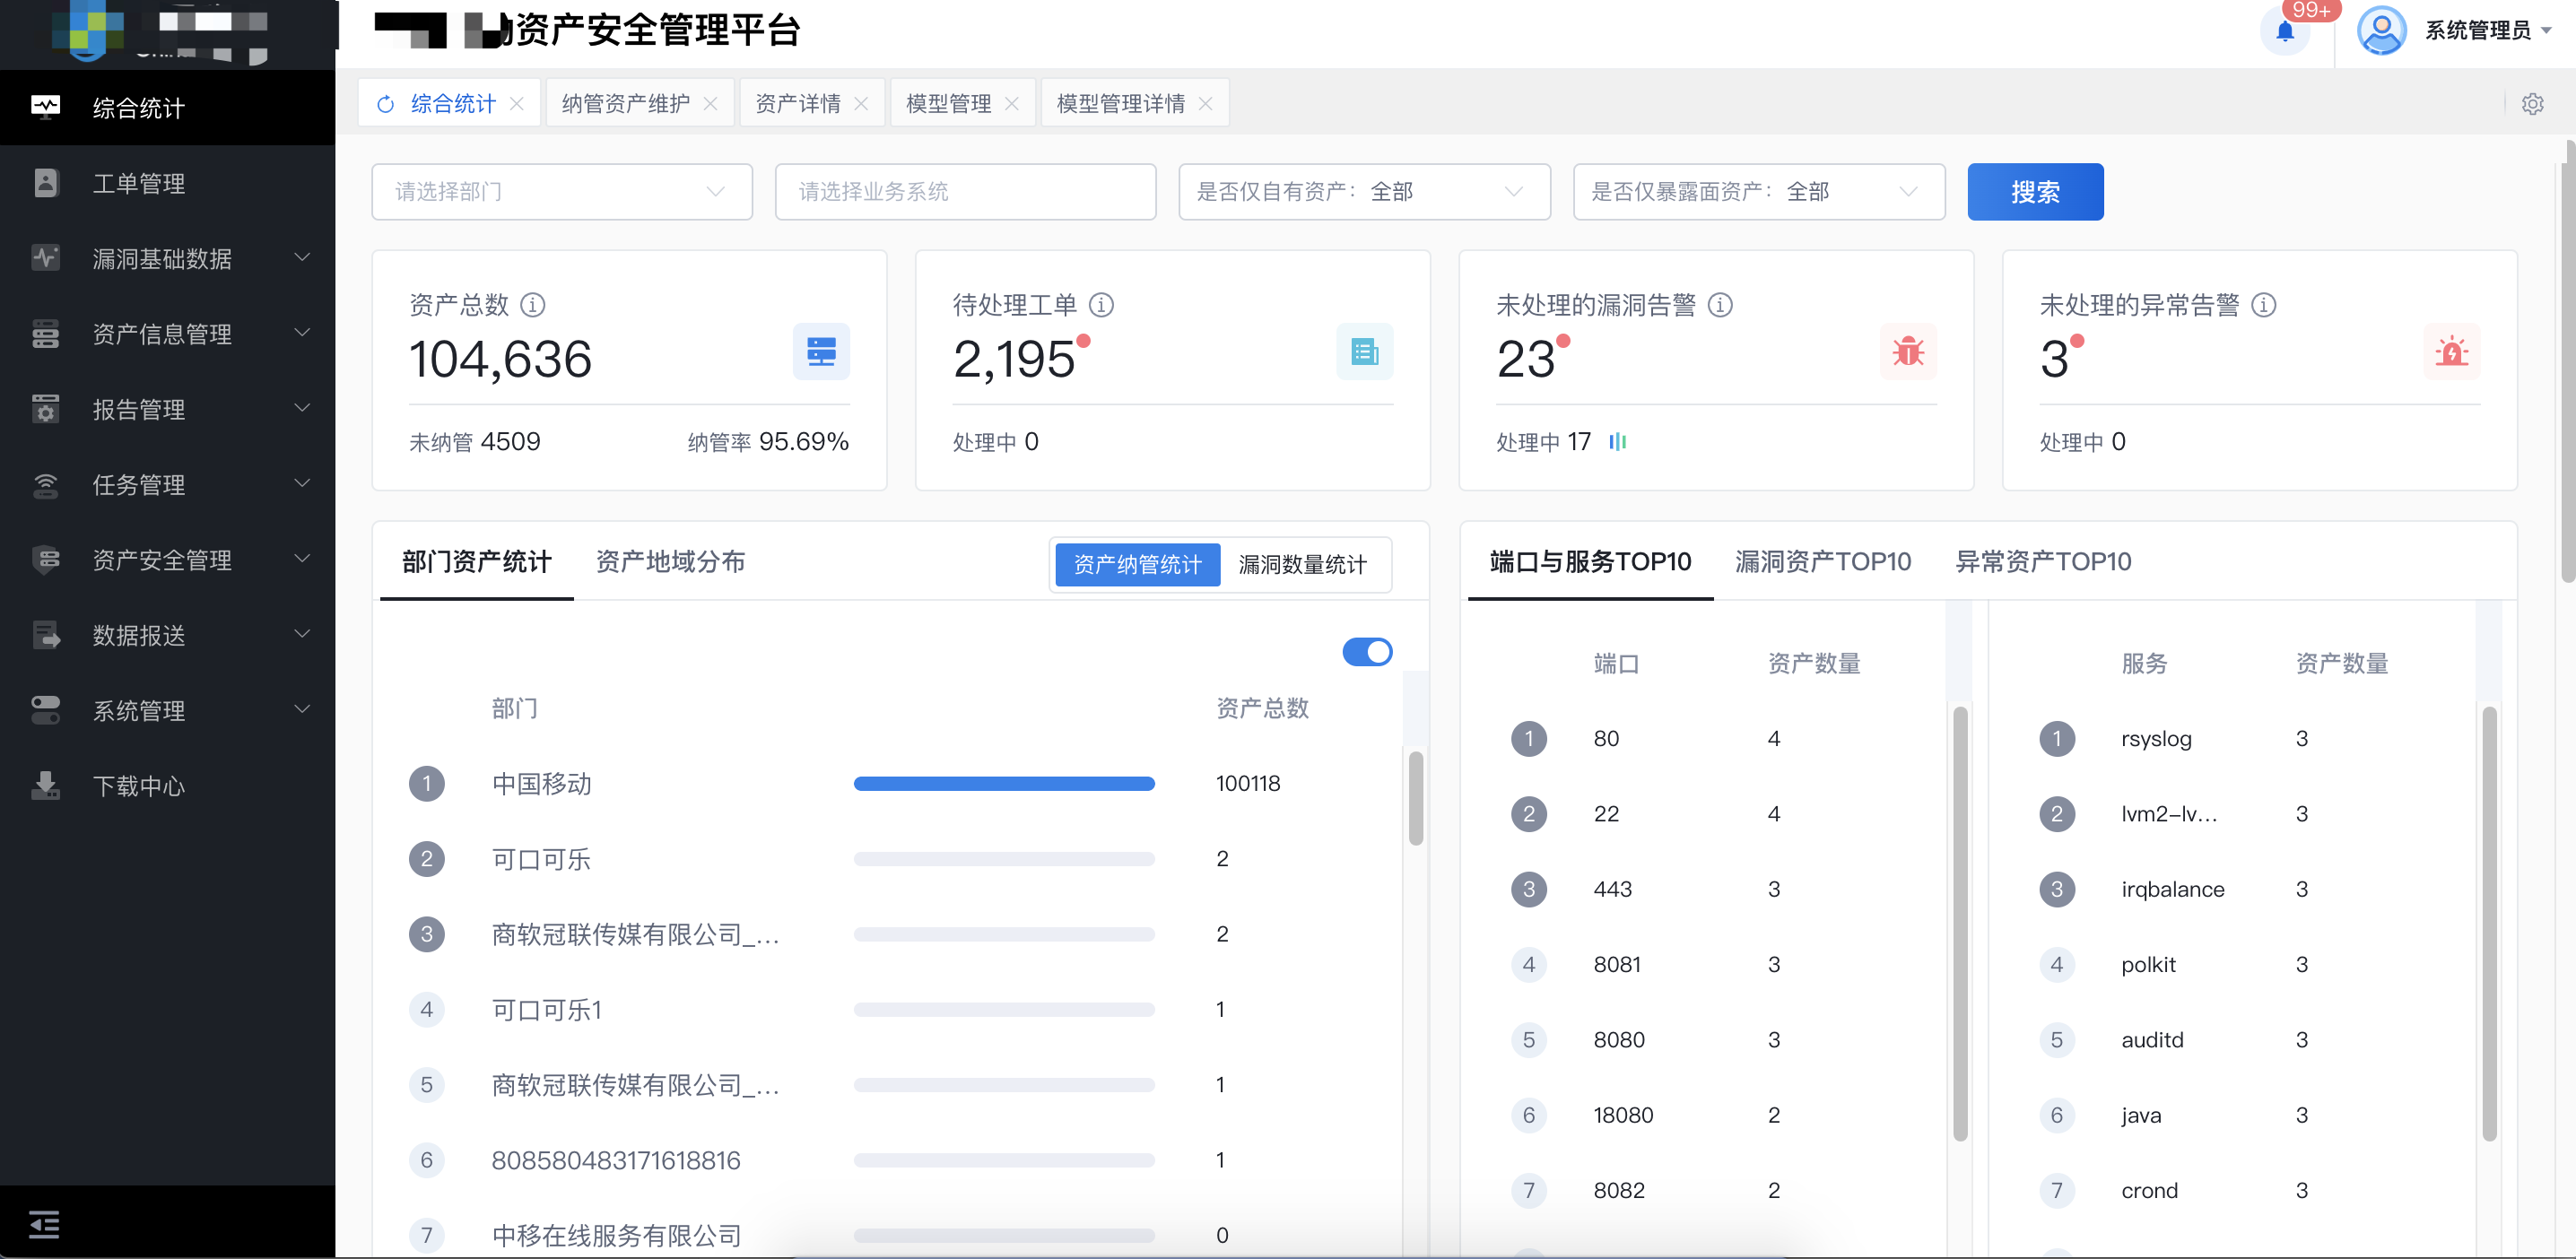The height and width of the screenshot is (1259, 2576).
Task: Click the info icon next to 待处理工单
Action: click(1101, 305)
